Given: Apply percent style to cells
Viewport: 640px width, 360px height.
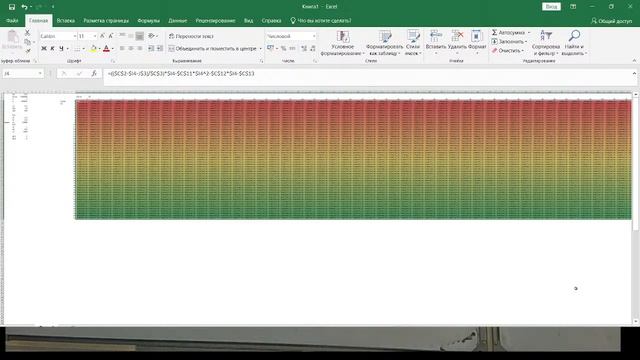Looking at the screenshot, I should (283, 49).
